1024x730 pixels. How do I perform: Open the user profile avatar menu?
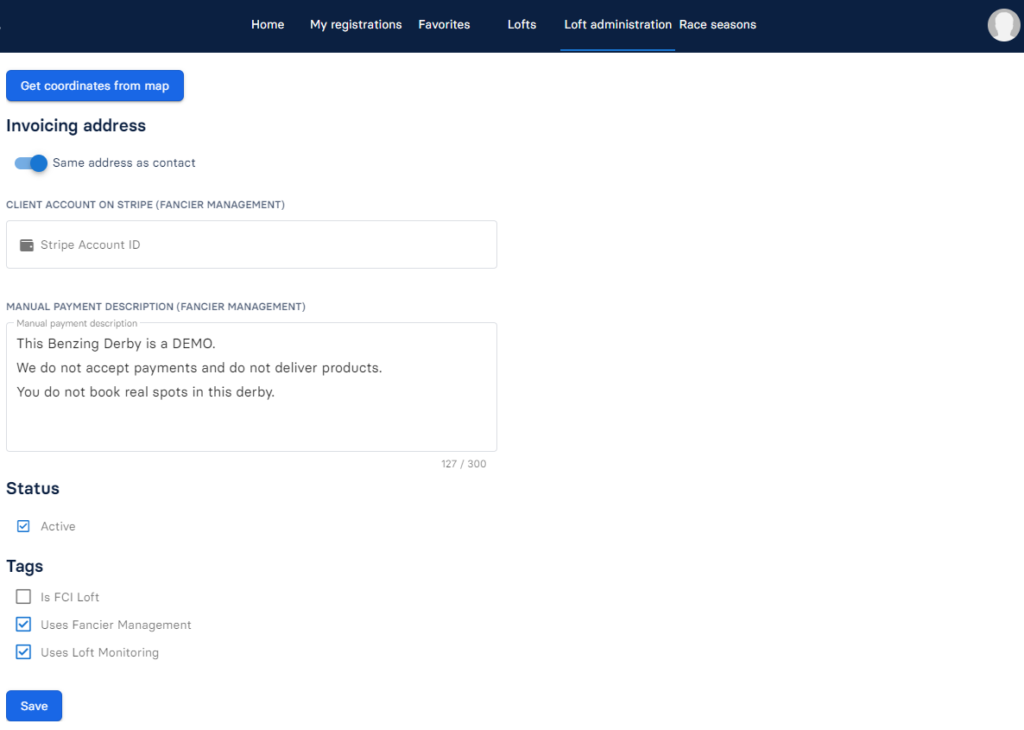tap(1003, 25)
